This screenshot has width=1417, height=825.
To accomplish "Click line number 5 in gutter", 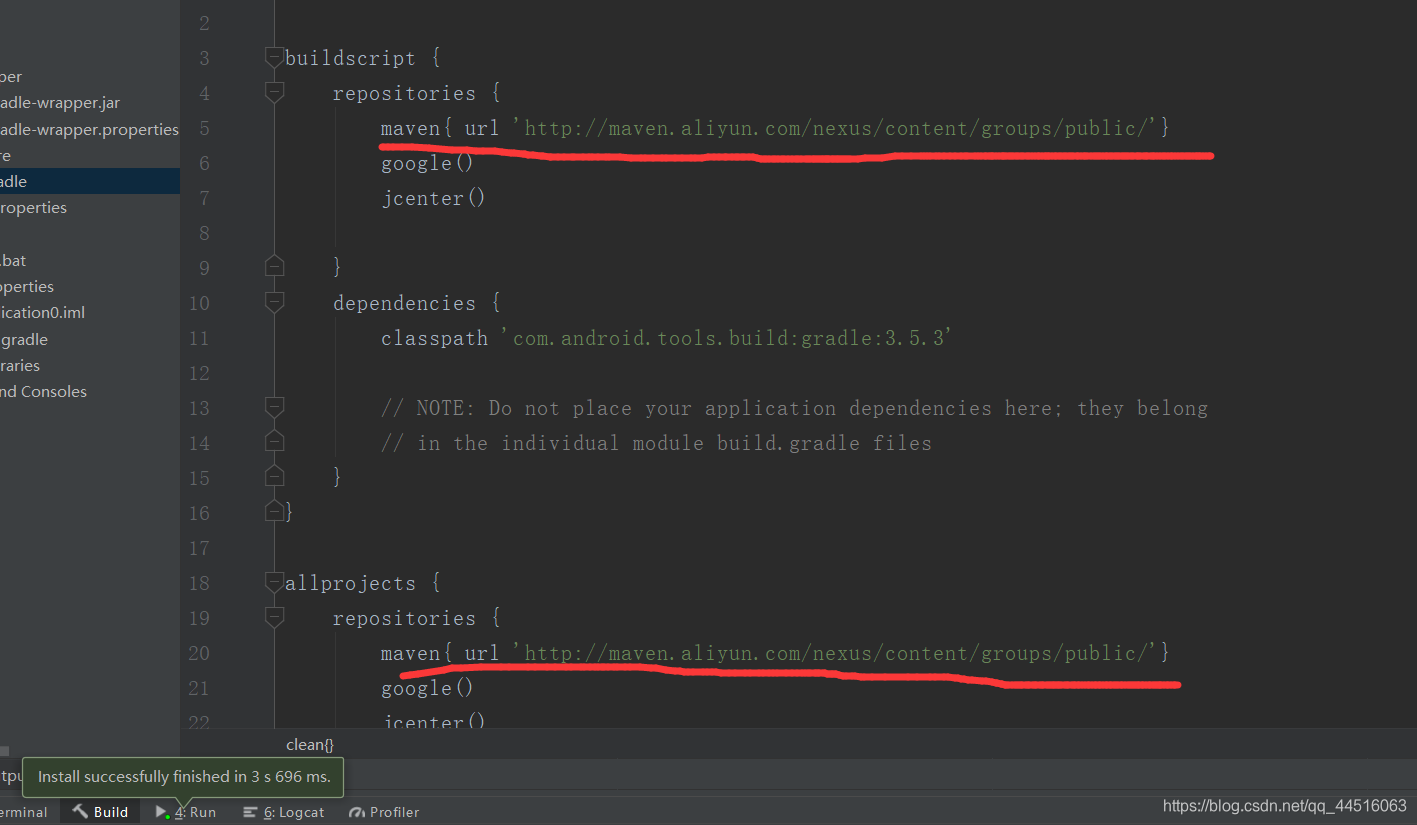I will pyautogui.click(x=204, y=128).
